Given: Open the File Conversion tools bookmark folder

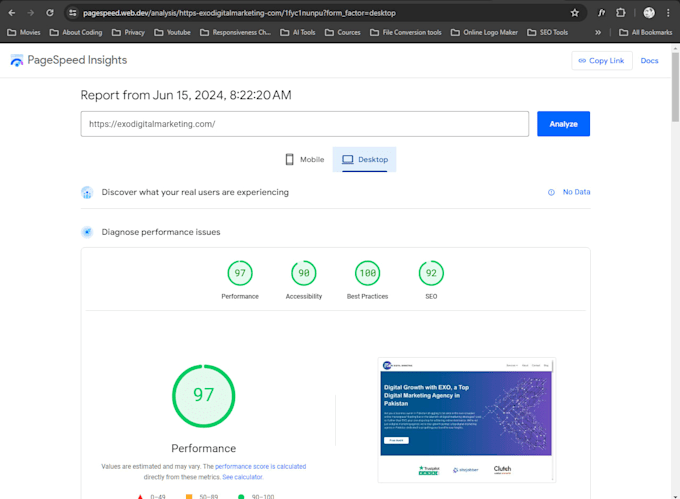Looking at the screenshot, I should point(406,33).
